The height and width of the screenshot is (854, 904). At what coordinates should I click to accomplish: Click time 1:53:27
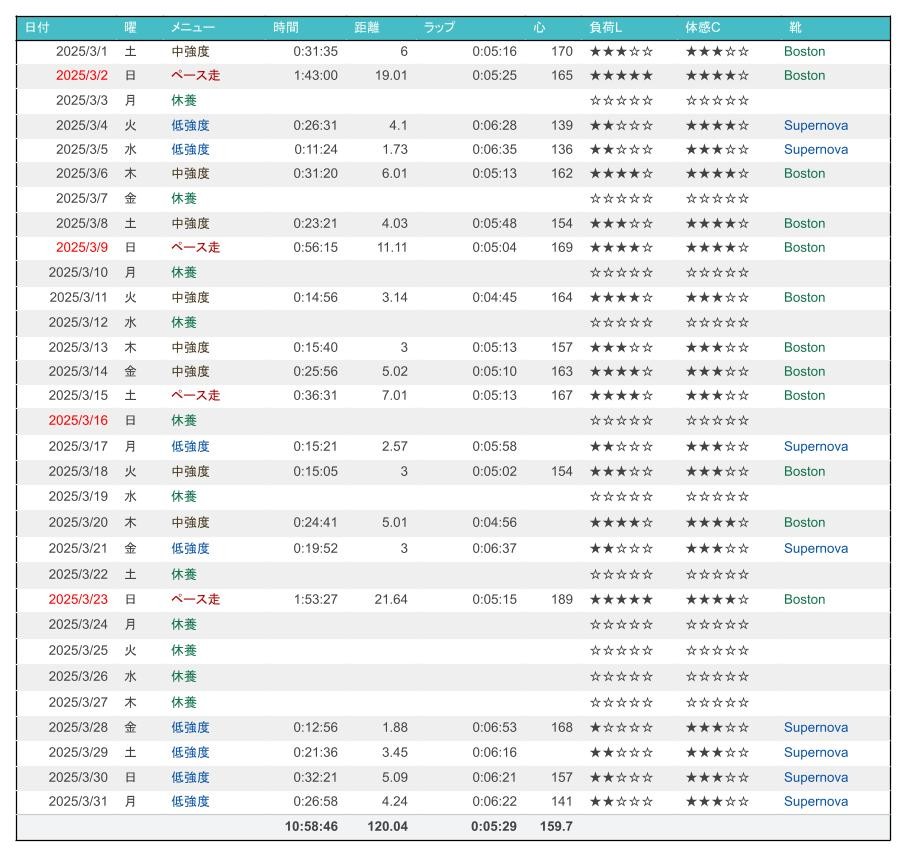point(315,599)
